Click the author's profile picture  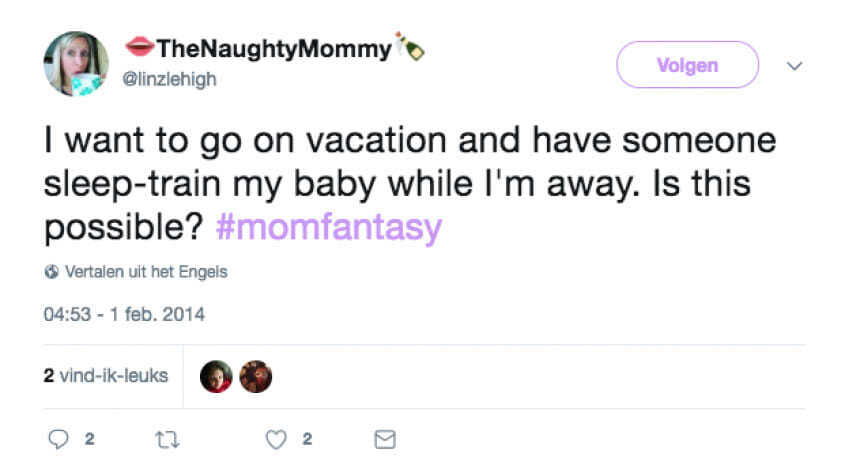(x=75, y=64)
